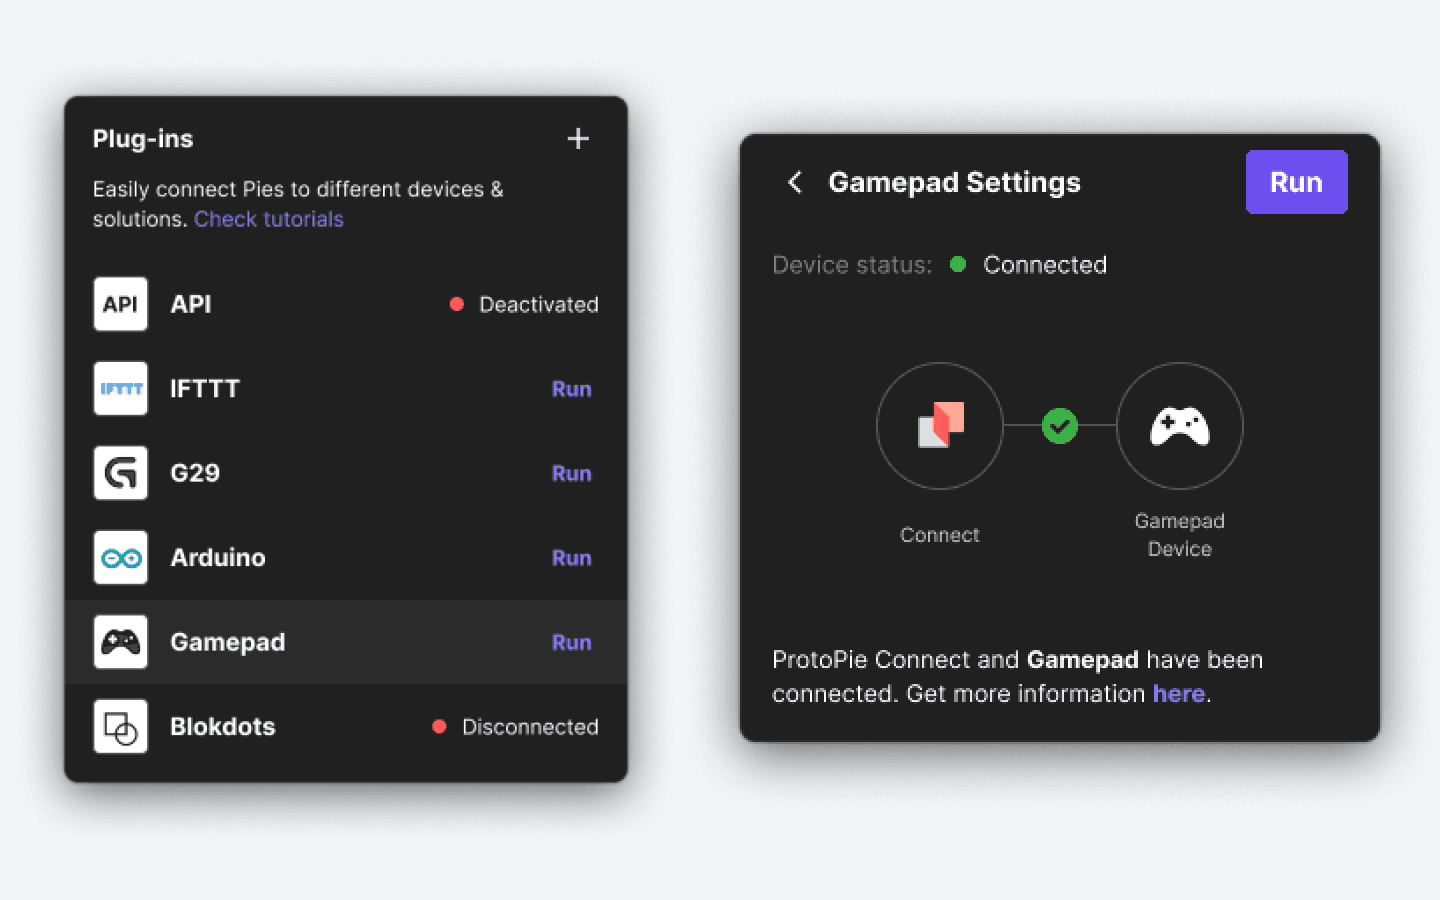Click the Gamepad Device icon in the diagram
This screenshot has height=900, width=1440.
click(1180, 426)
